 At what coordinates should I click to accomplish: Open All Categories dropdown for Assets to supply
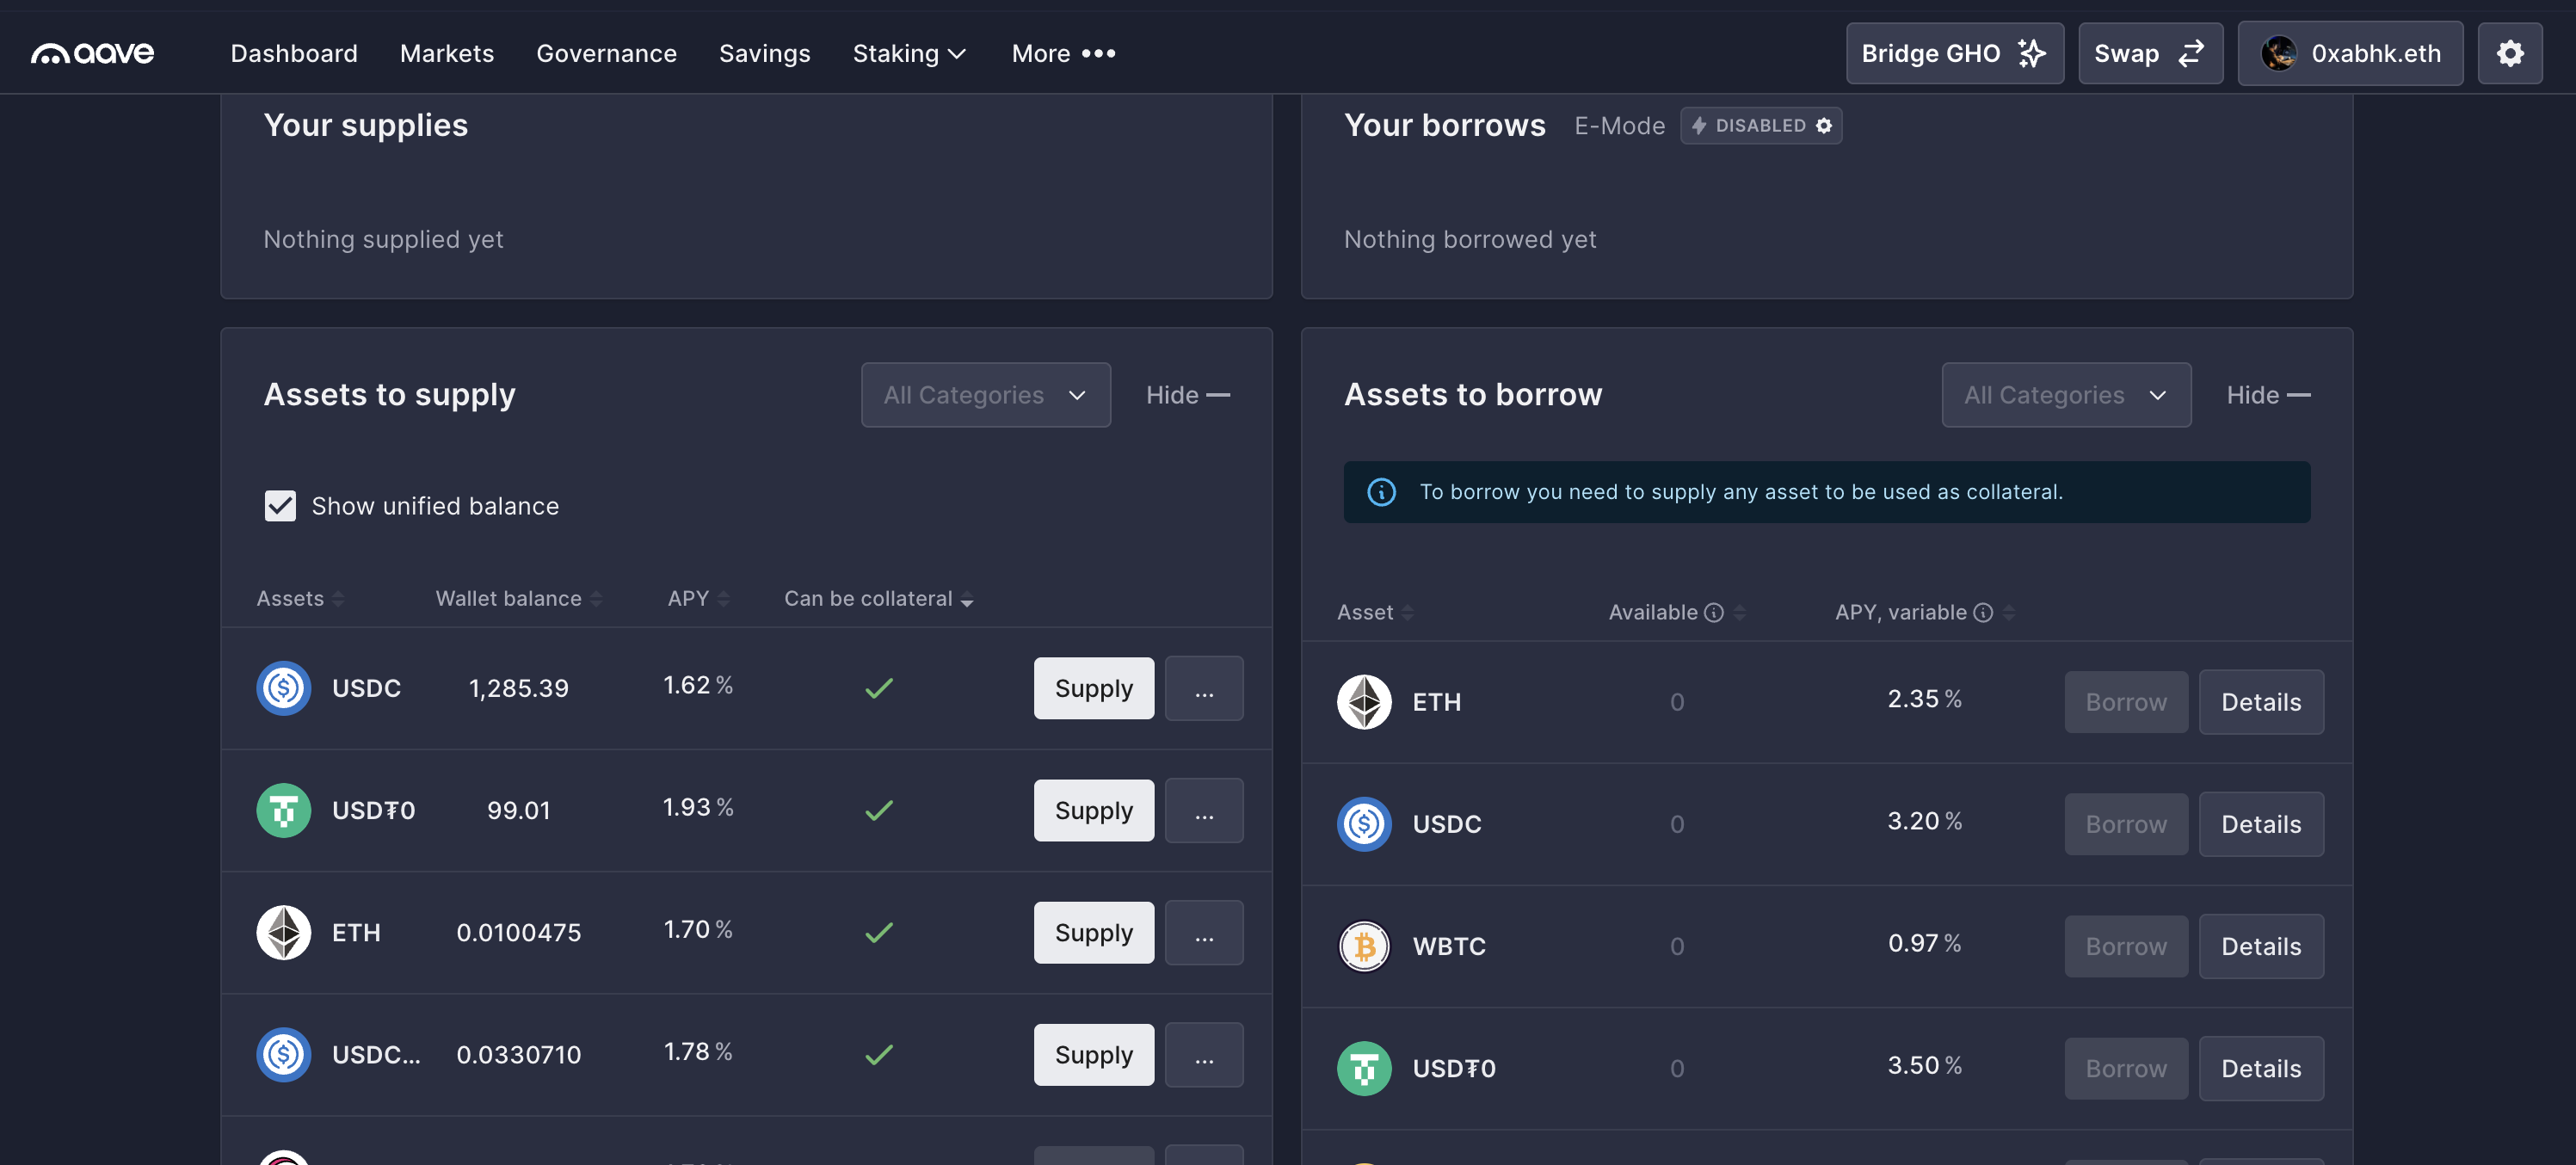click(x=985, y=394)
